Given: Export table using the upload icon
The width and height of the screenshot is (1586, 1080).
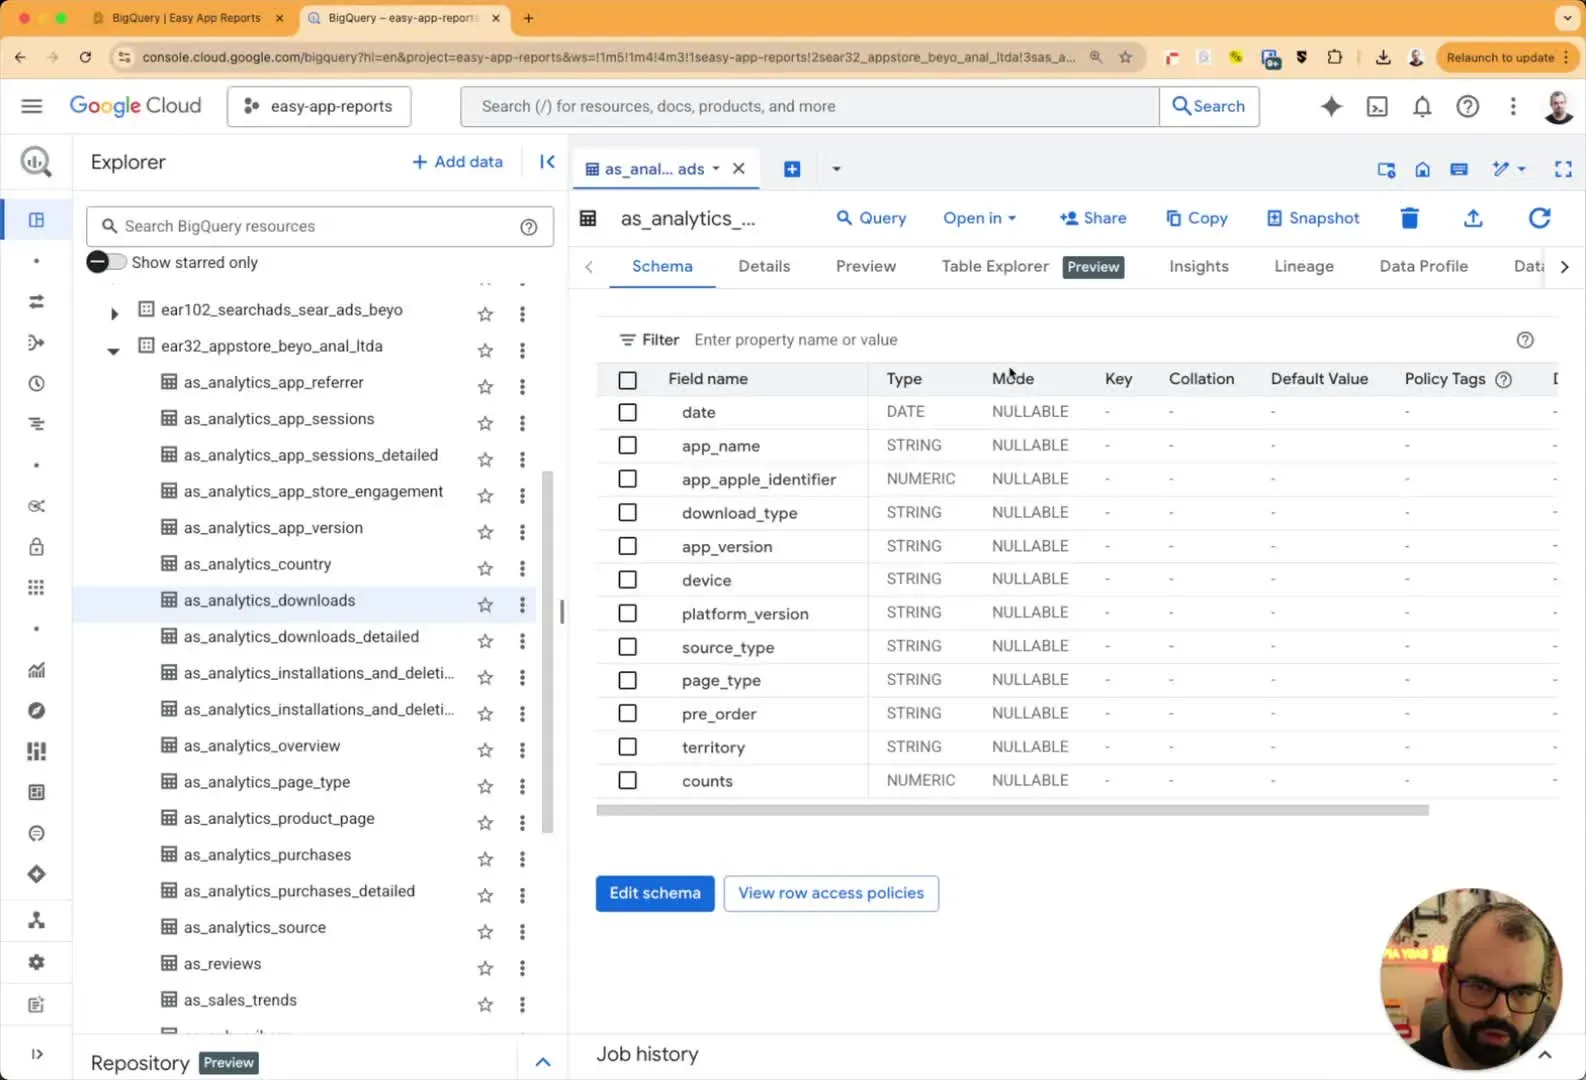Looking at the screenshot, I should pos(1473,218).
